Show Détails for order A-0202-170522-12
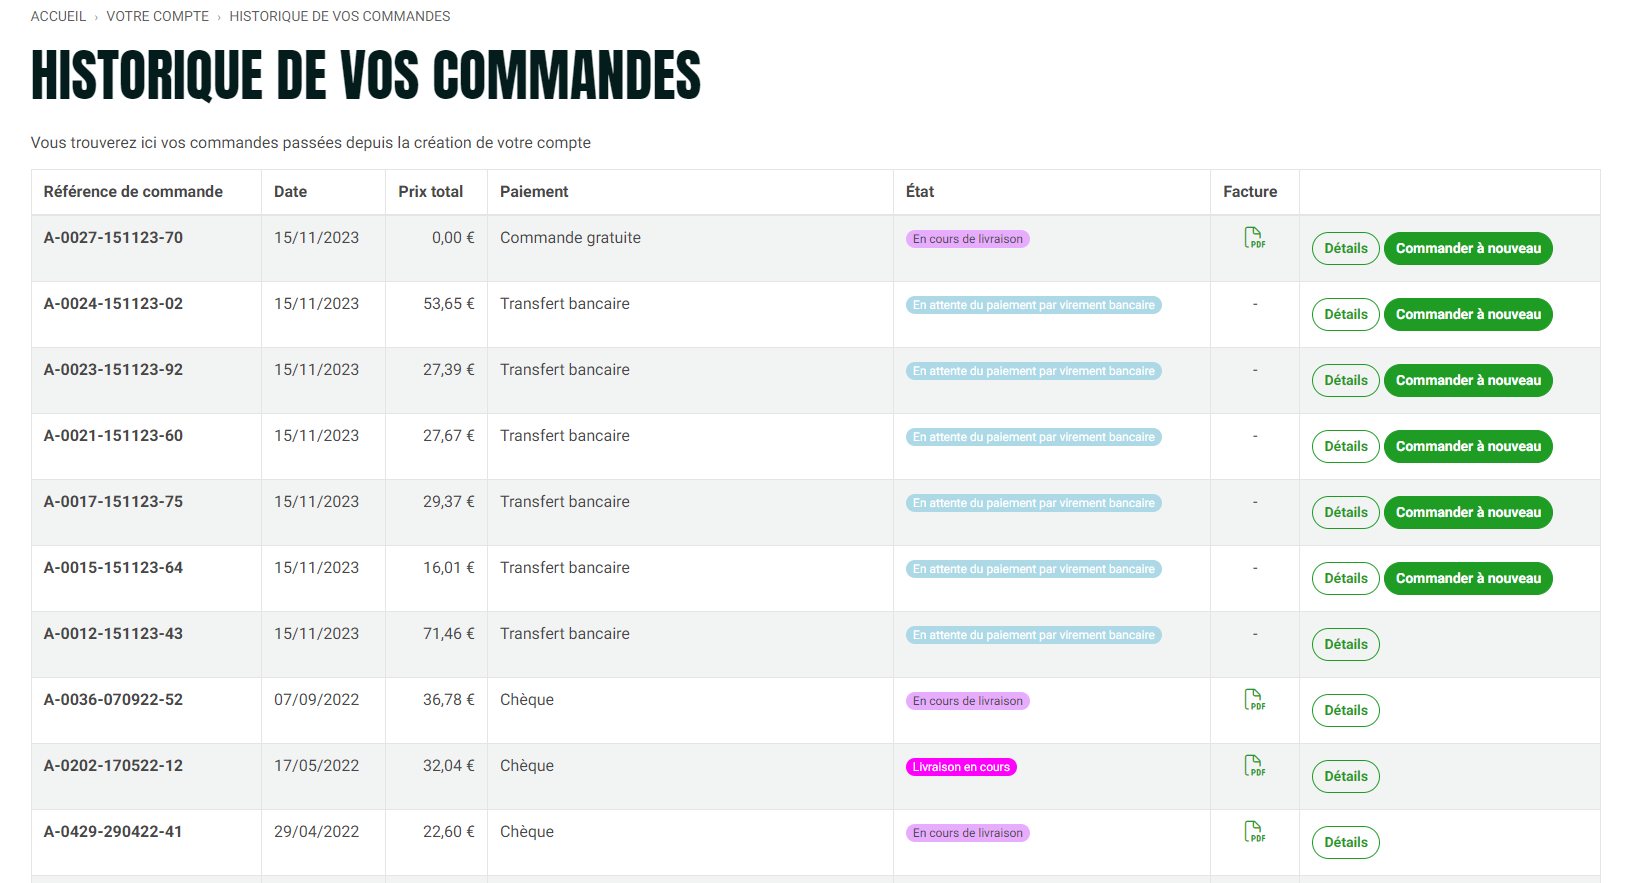This screenshot has width=1646, height=883. 1345,777
